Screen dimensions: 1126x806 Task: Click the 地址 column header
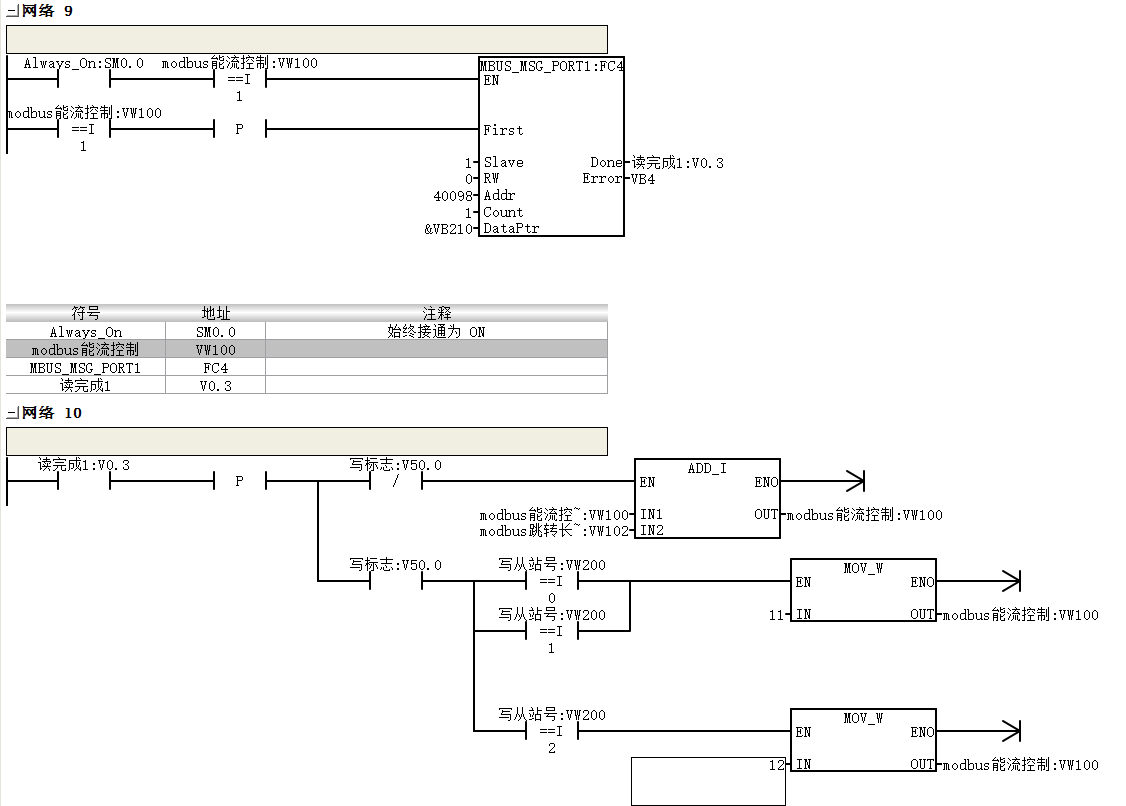click(x=215, y=313)
